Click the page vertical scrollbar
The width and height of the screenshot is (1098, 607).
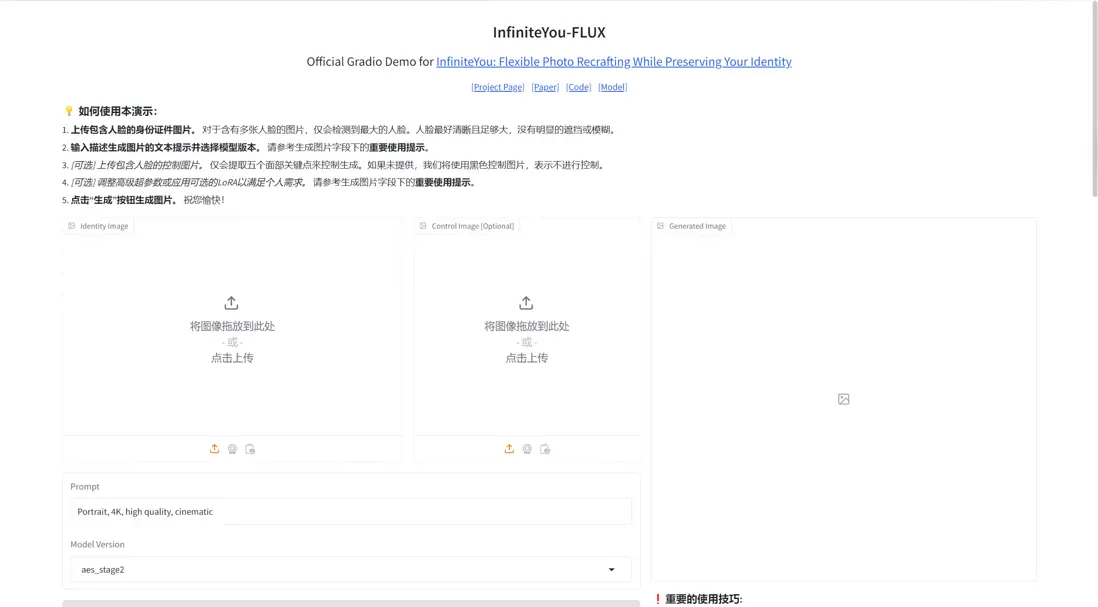(1094, 98)
